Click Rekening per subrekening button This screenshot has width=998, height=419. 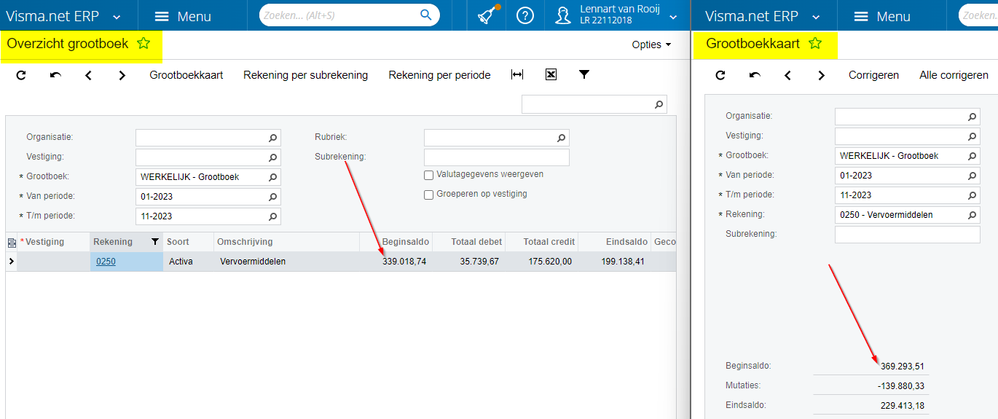pyautogui.click(x=306, y=75)
